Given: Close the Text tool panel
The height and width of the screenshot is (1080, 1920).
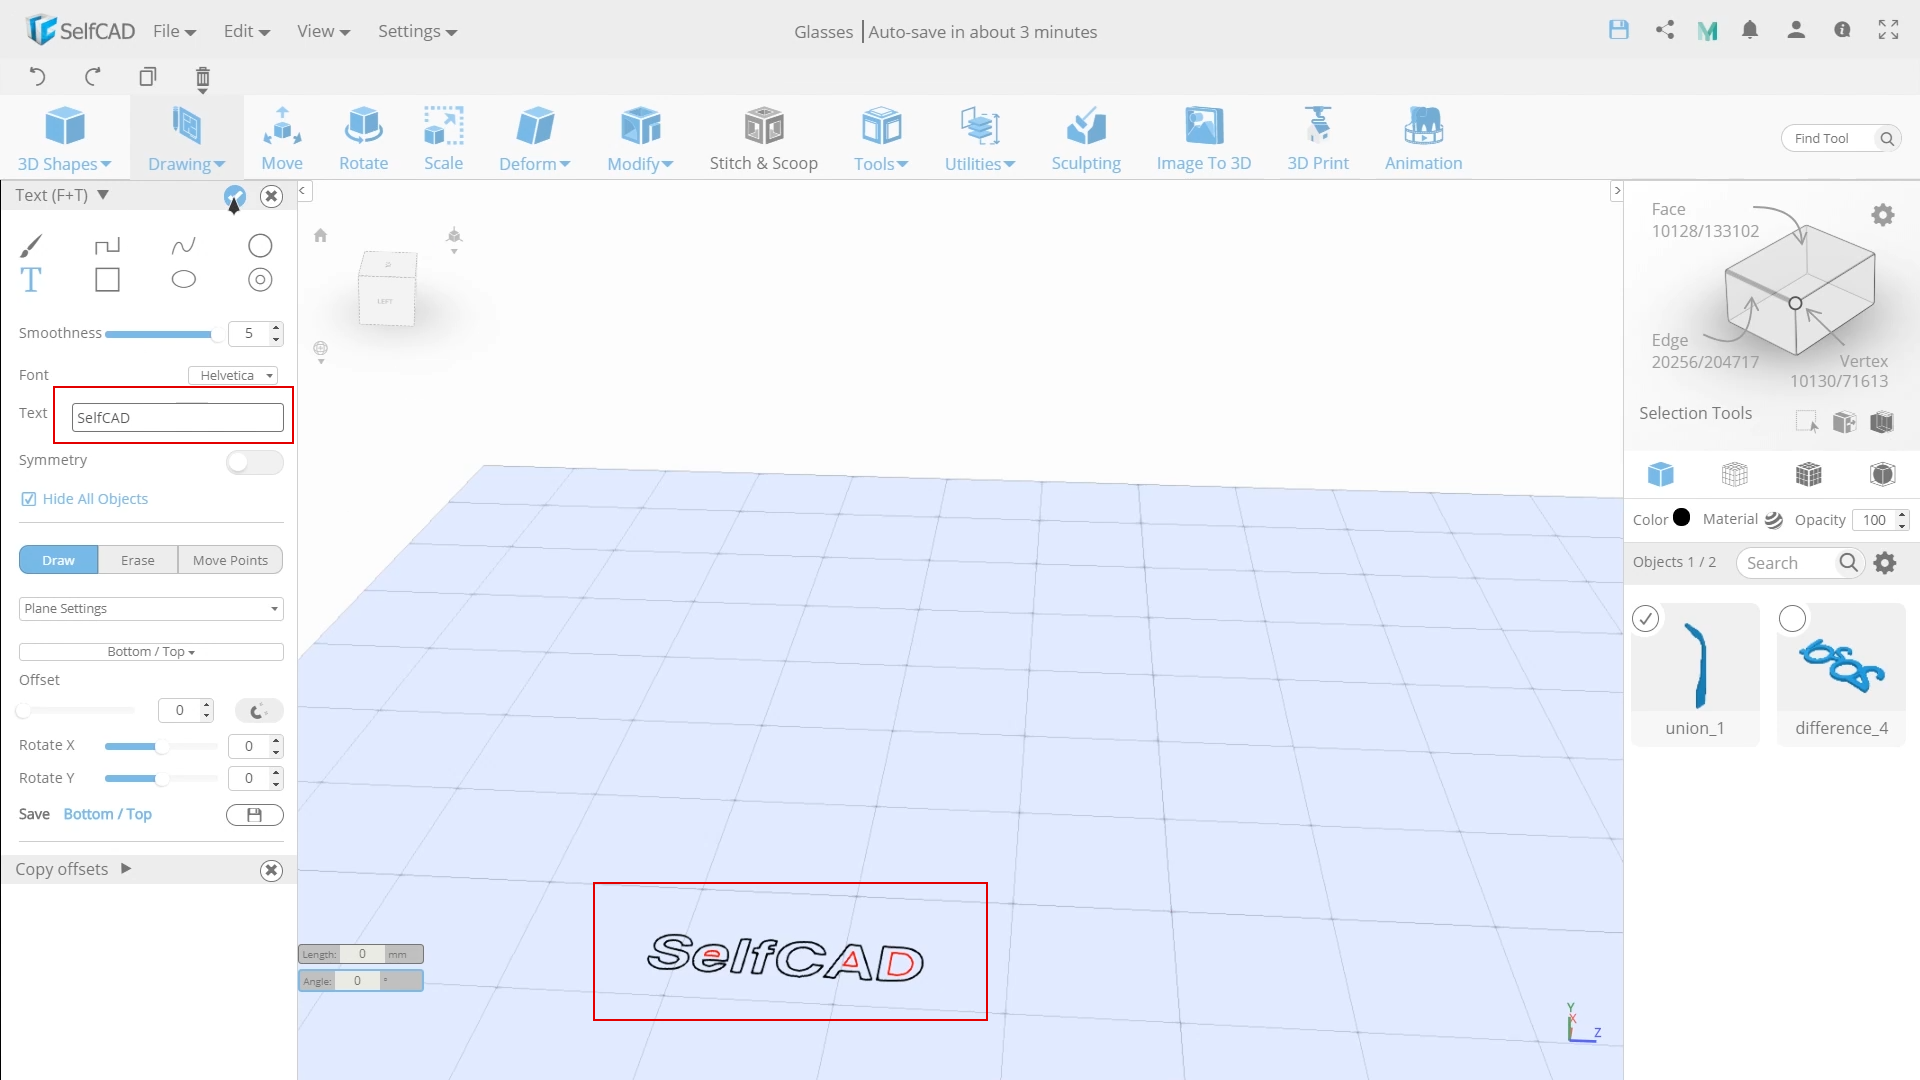Looking at the screenshot, I should coord(271,196).
